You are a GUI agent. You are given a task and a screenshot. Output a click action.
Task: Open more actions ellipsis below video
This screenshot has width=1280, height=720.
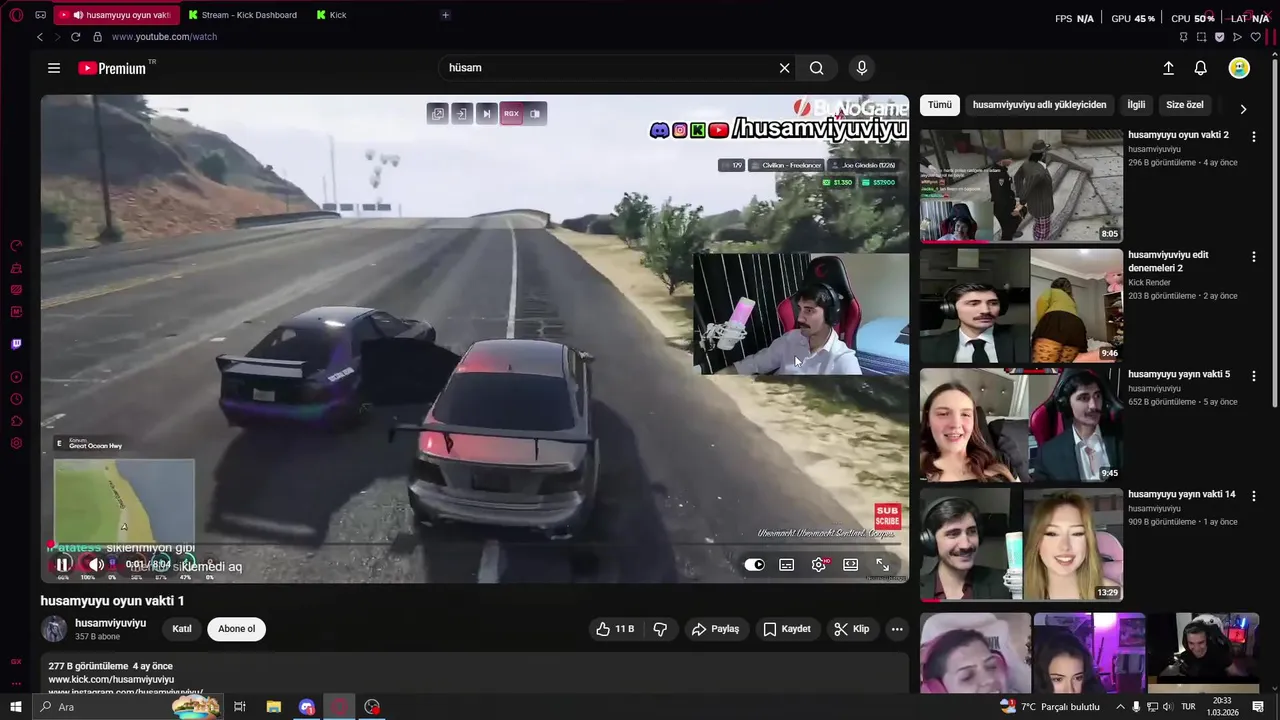point(897,629)
